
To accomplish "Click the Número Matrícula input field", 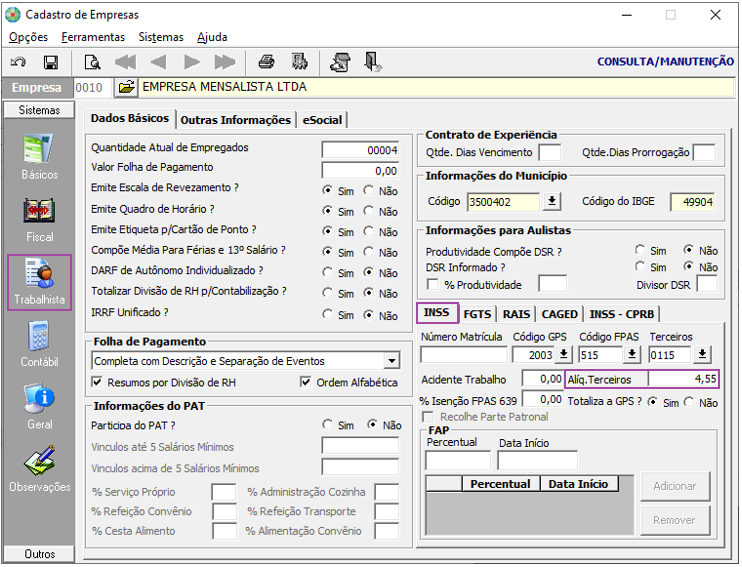I will [x=464, y=354].
